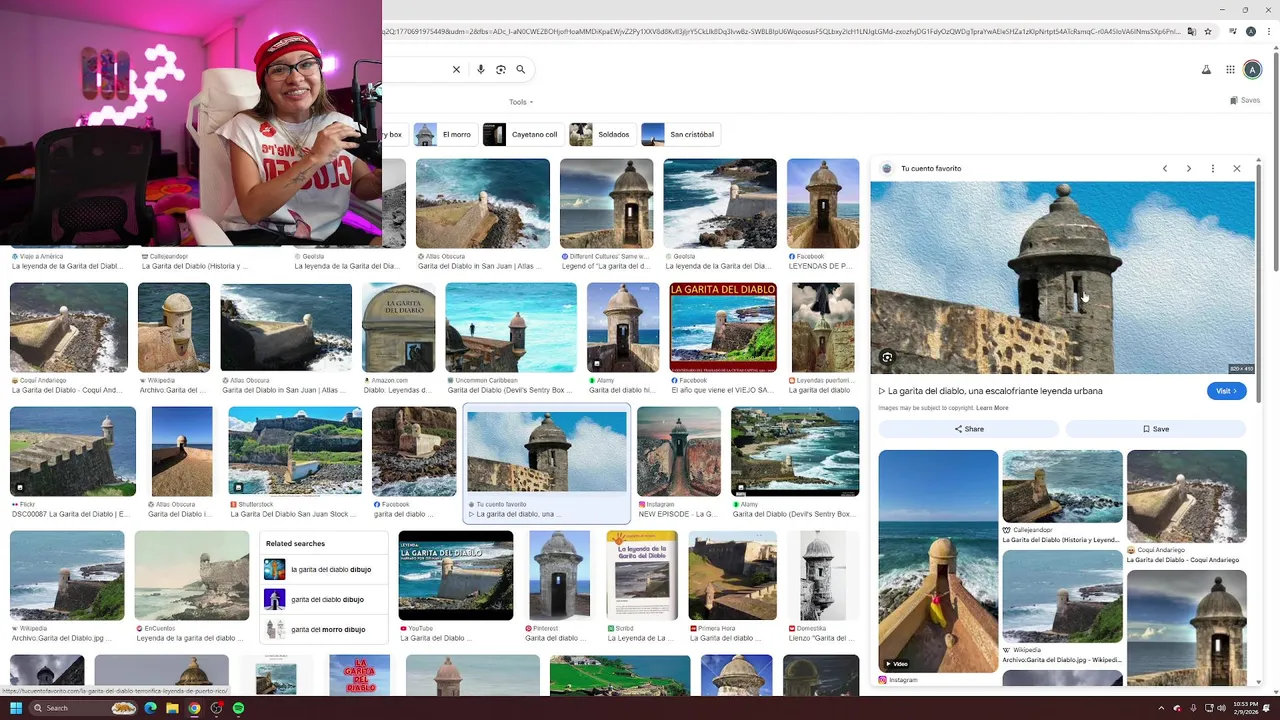This screenshot has width=1280, height=720.
Task: Open the Shutterstock La Garita Del Diablo thumbnail
Action: [295, 451]
